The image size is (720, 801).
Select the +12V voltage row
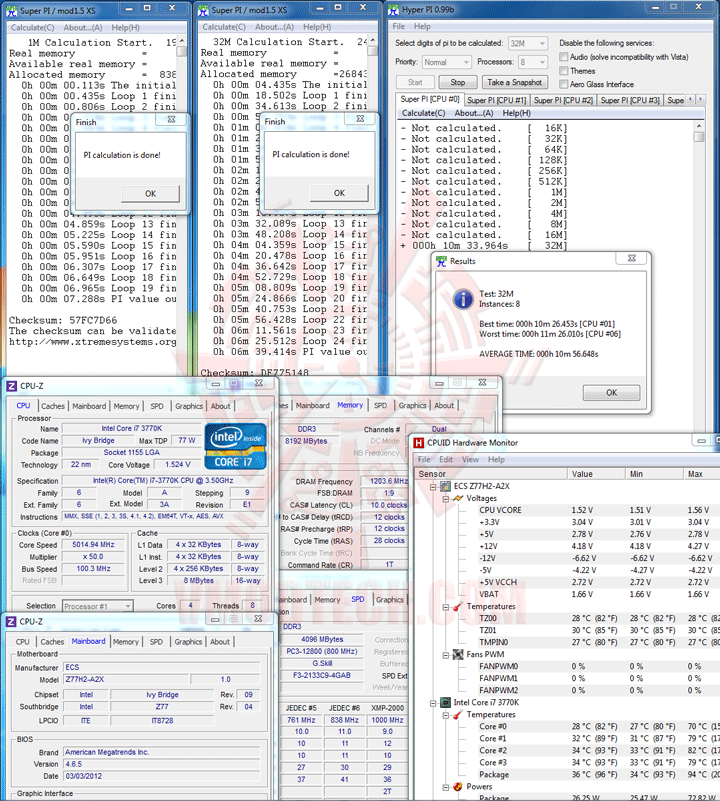[593, 546]
